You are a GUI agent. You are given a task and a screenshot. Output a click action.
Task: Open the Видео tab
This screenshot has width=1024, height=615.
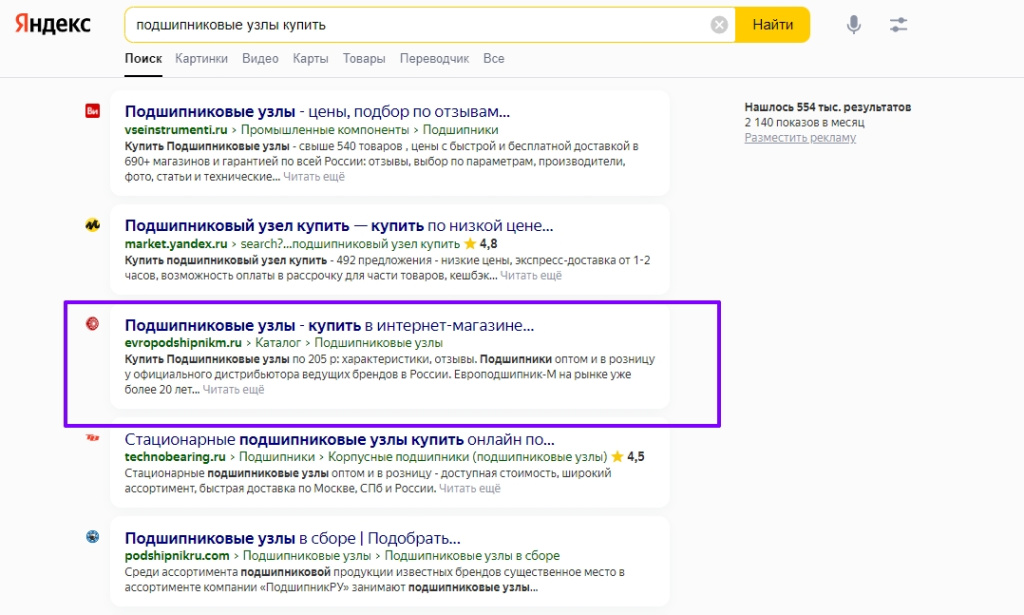(x=259, y=58)
